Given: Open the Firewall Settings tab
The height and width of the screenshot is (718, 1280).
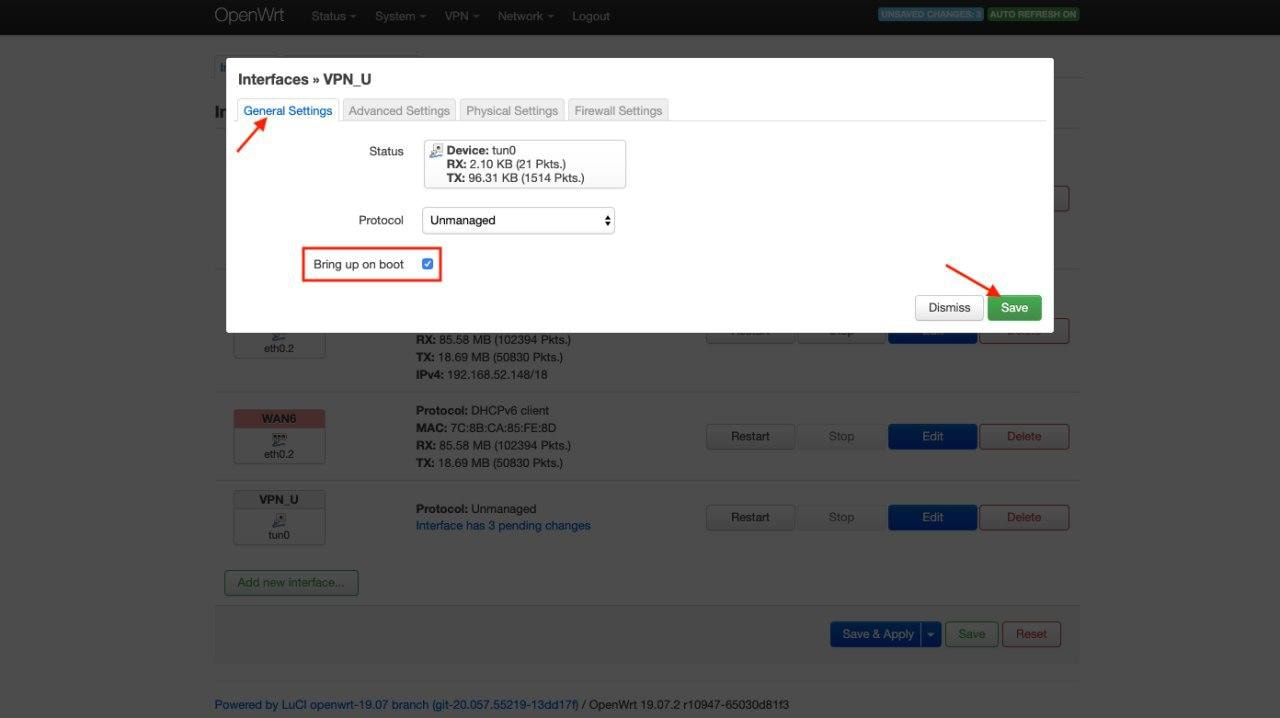Looking at the screenshot, I should 618,111.
